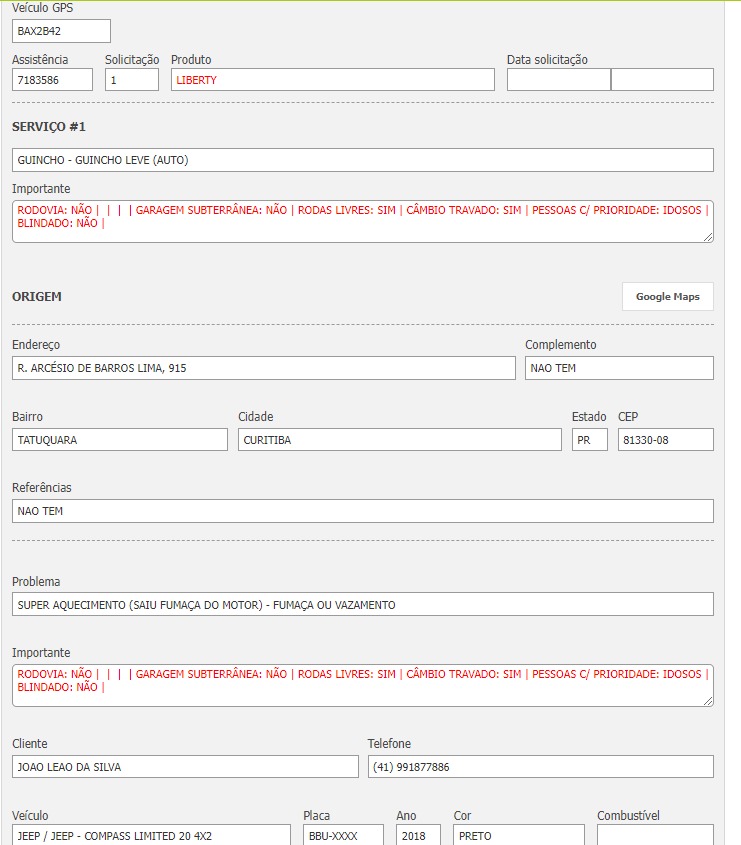741x845 pixels.
Task: Focus the Estado field
Action: (589, 440)
